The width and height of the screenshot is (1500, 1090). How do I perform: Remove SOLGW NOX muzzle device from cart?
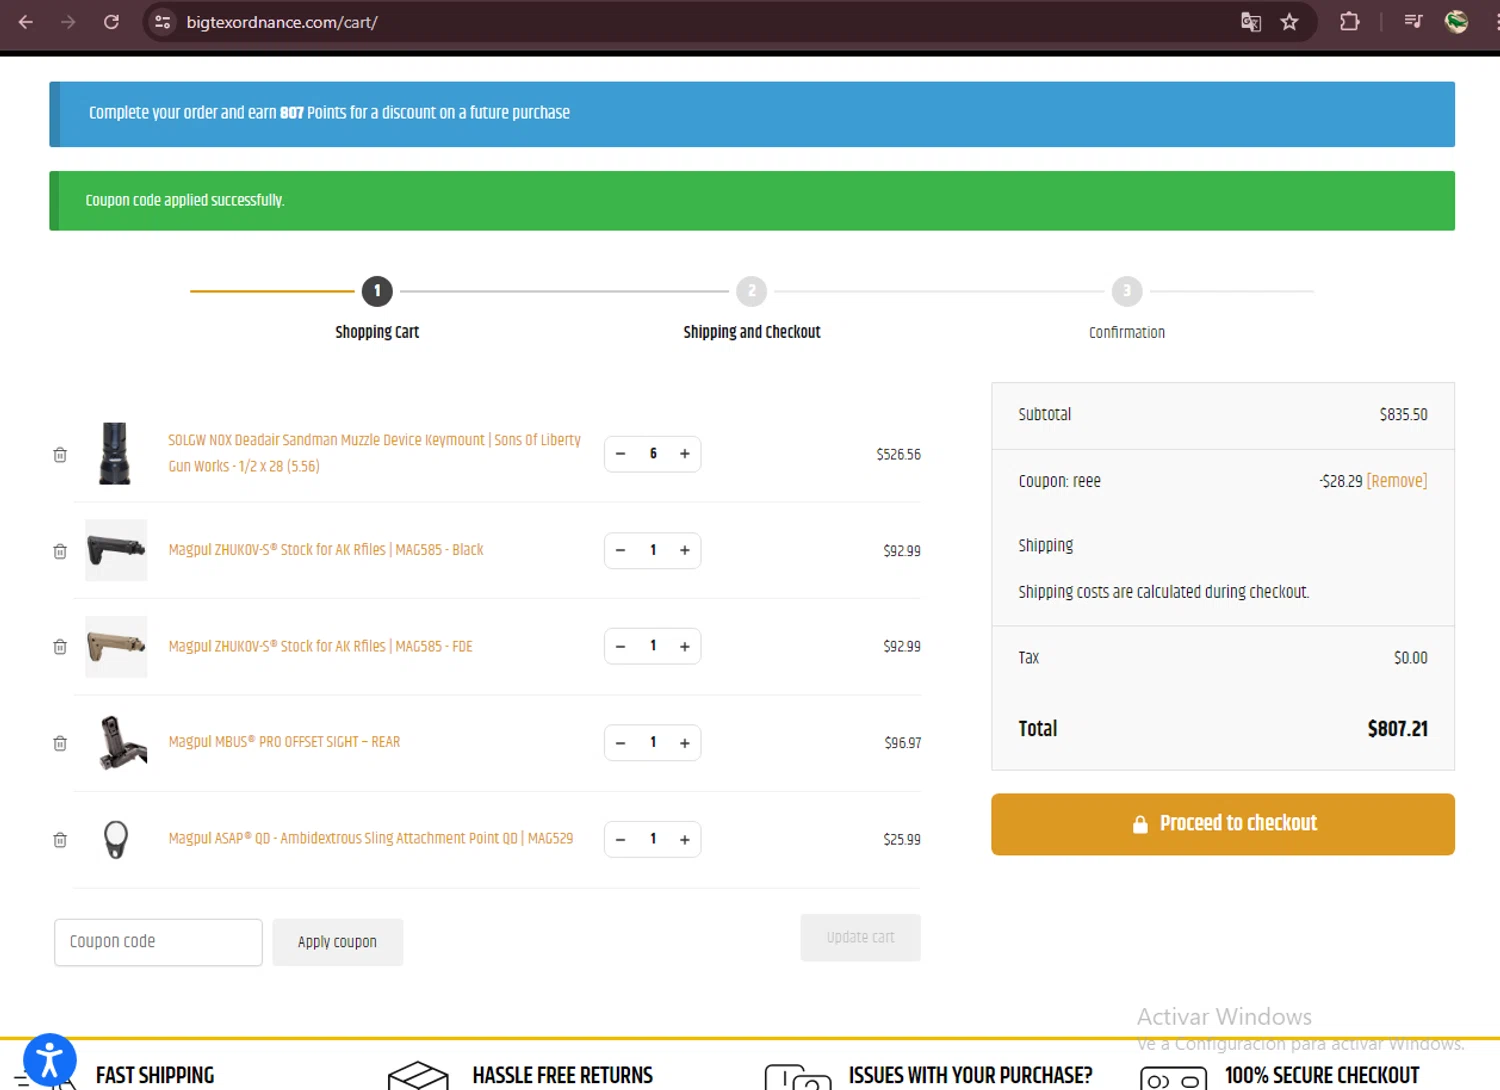60,455
